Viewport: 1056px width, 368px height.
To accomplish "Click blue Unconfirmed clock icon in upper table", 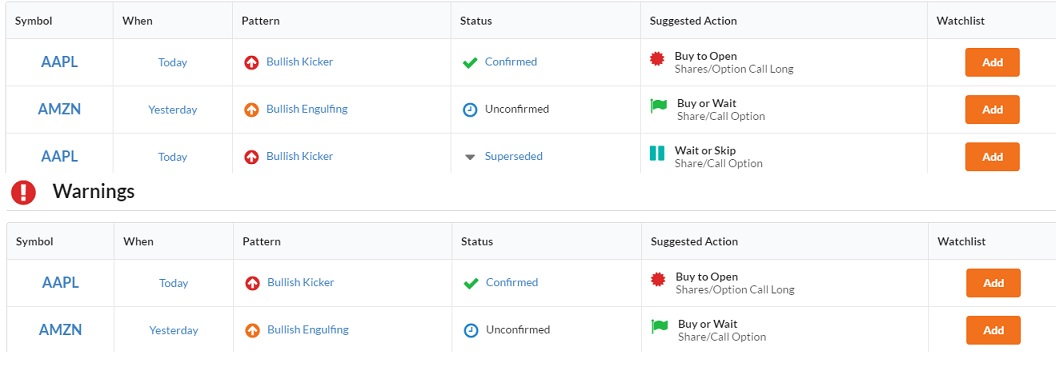I will pos(470,109).
